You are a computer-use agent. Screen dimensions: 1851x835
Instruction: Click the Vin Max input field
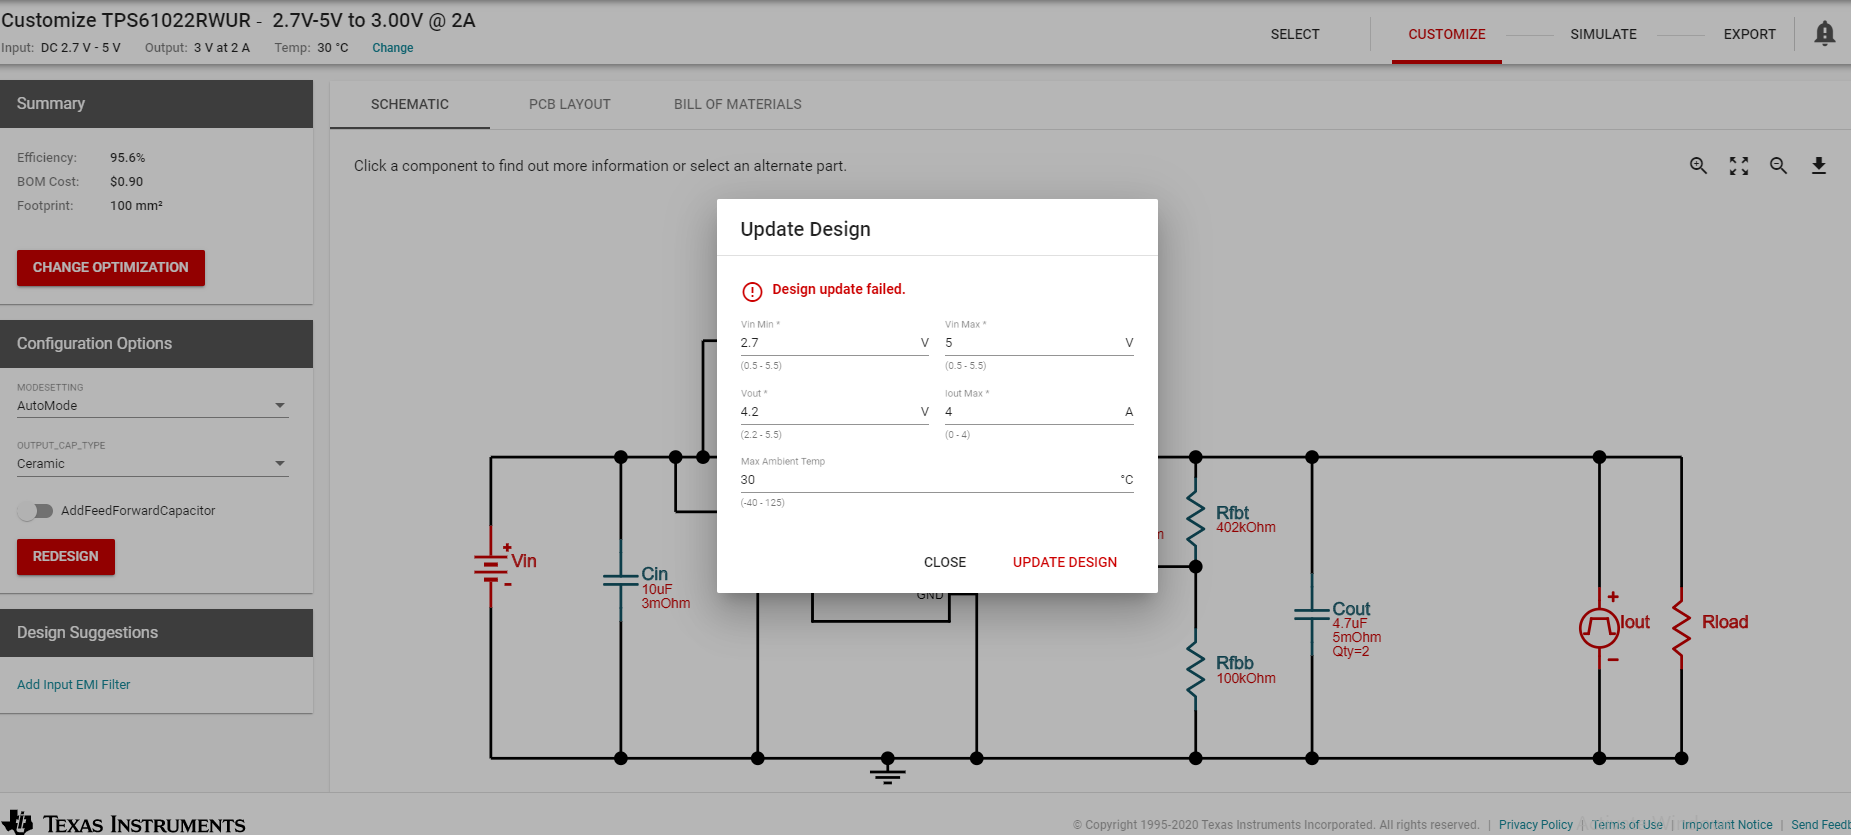pyautogui.click(x=1039, y=343)
